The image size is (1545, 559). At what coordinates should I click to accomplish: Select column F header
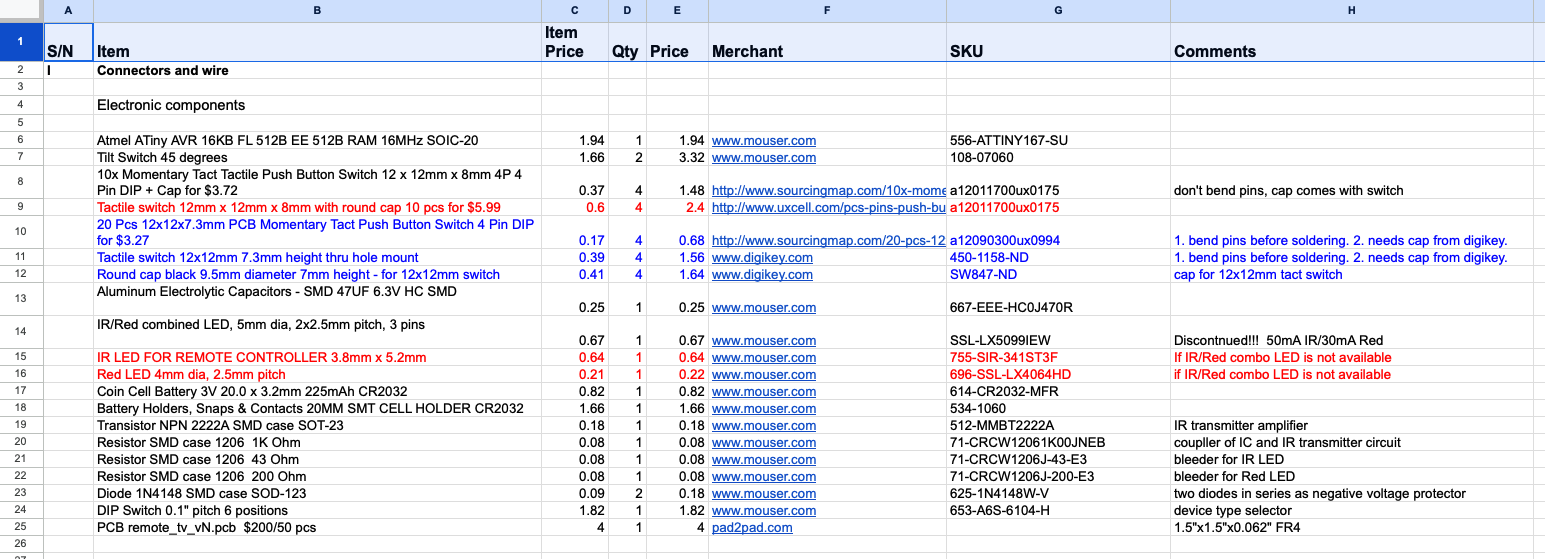click(x=827, y=10)
